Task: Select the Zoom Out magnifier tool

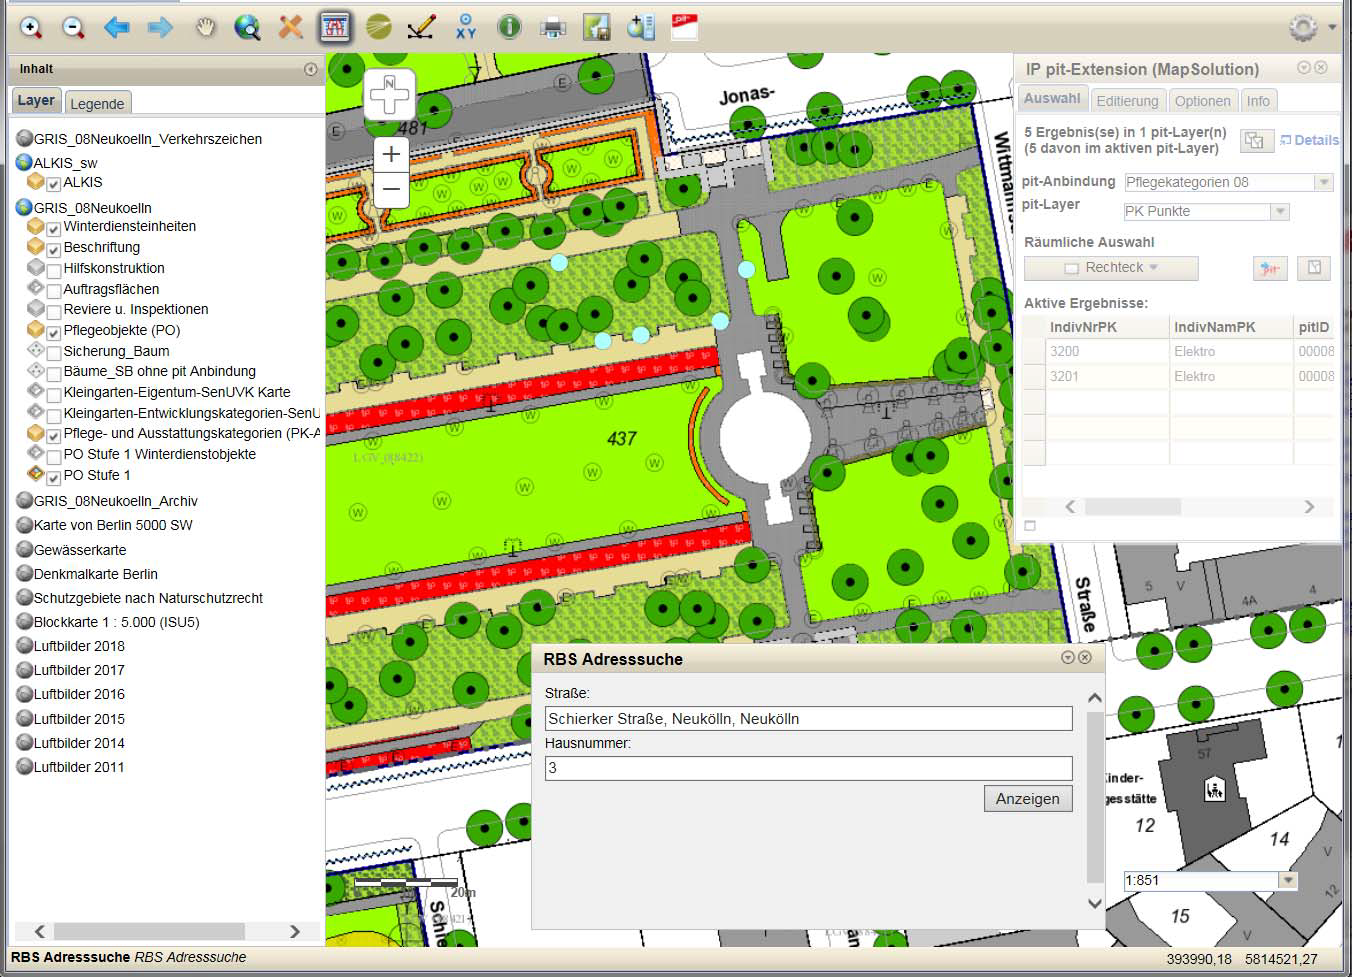Action: pos(73,27)
